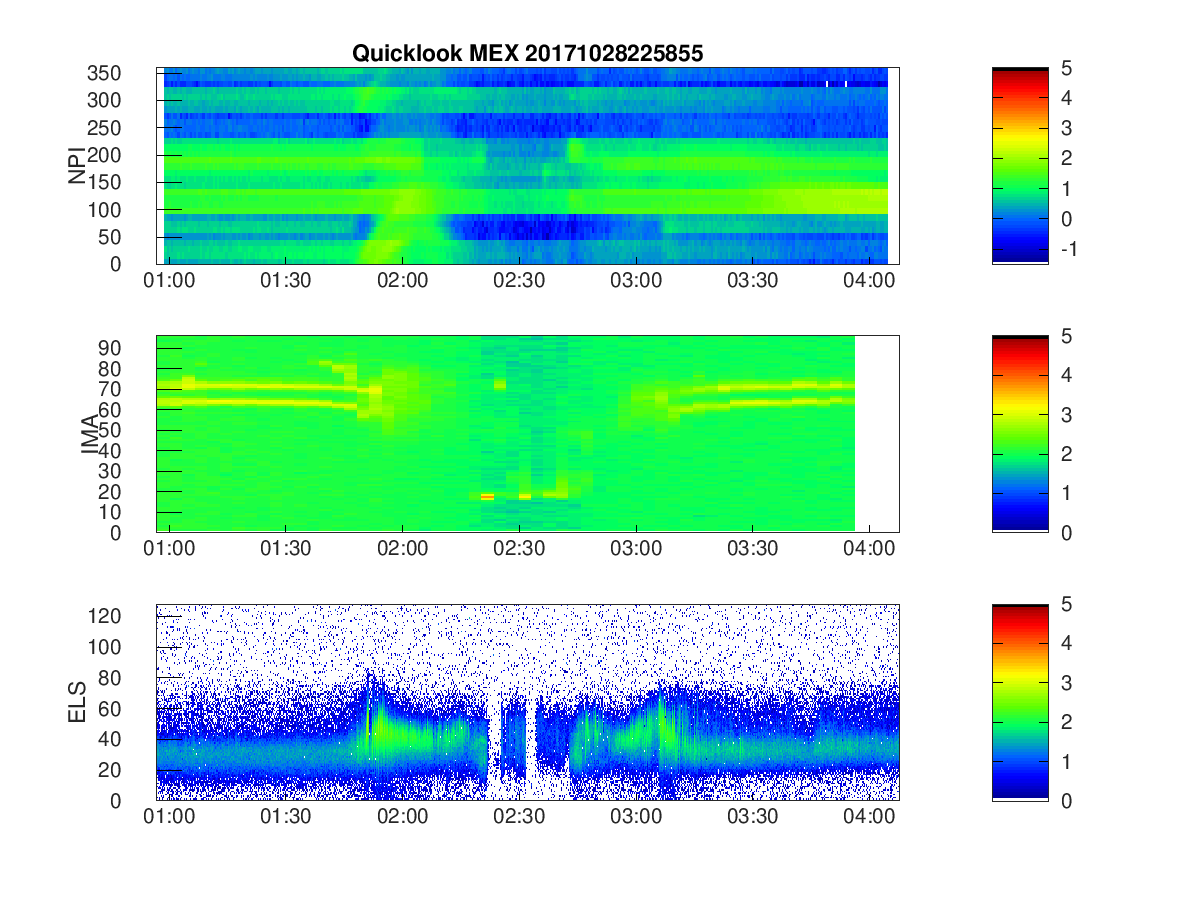Pick the NPI panel's color bar
Screen dimensions: 1200x900
(x=1020, y=166)
